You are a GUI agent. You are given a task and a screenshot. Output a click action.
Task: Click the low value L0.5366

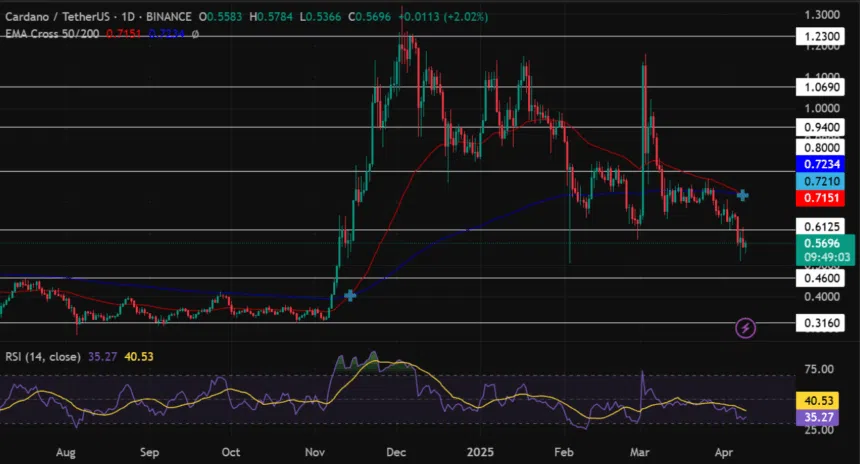pyautogui.click(x=320, y=17)
